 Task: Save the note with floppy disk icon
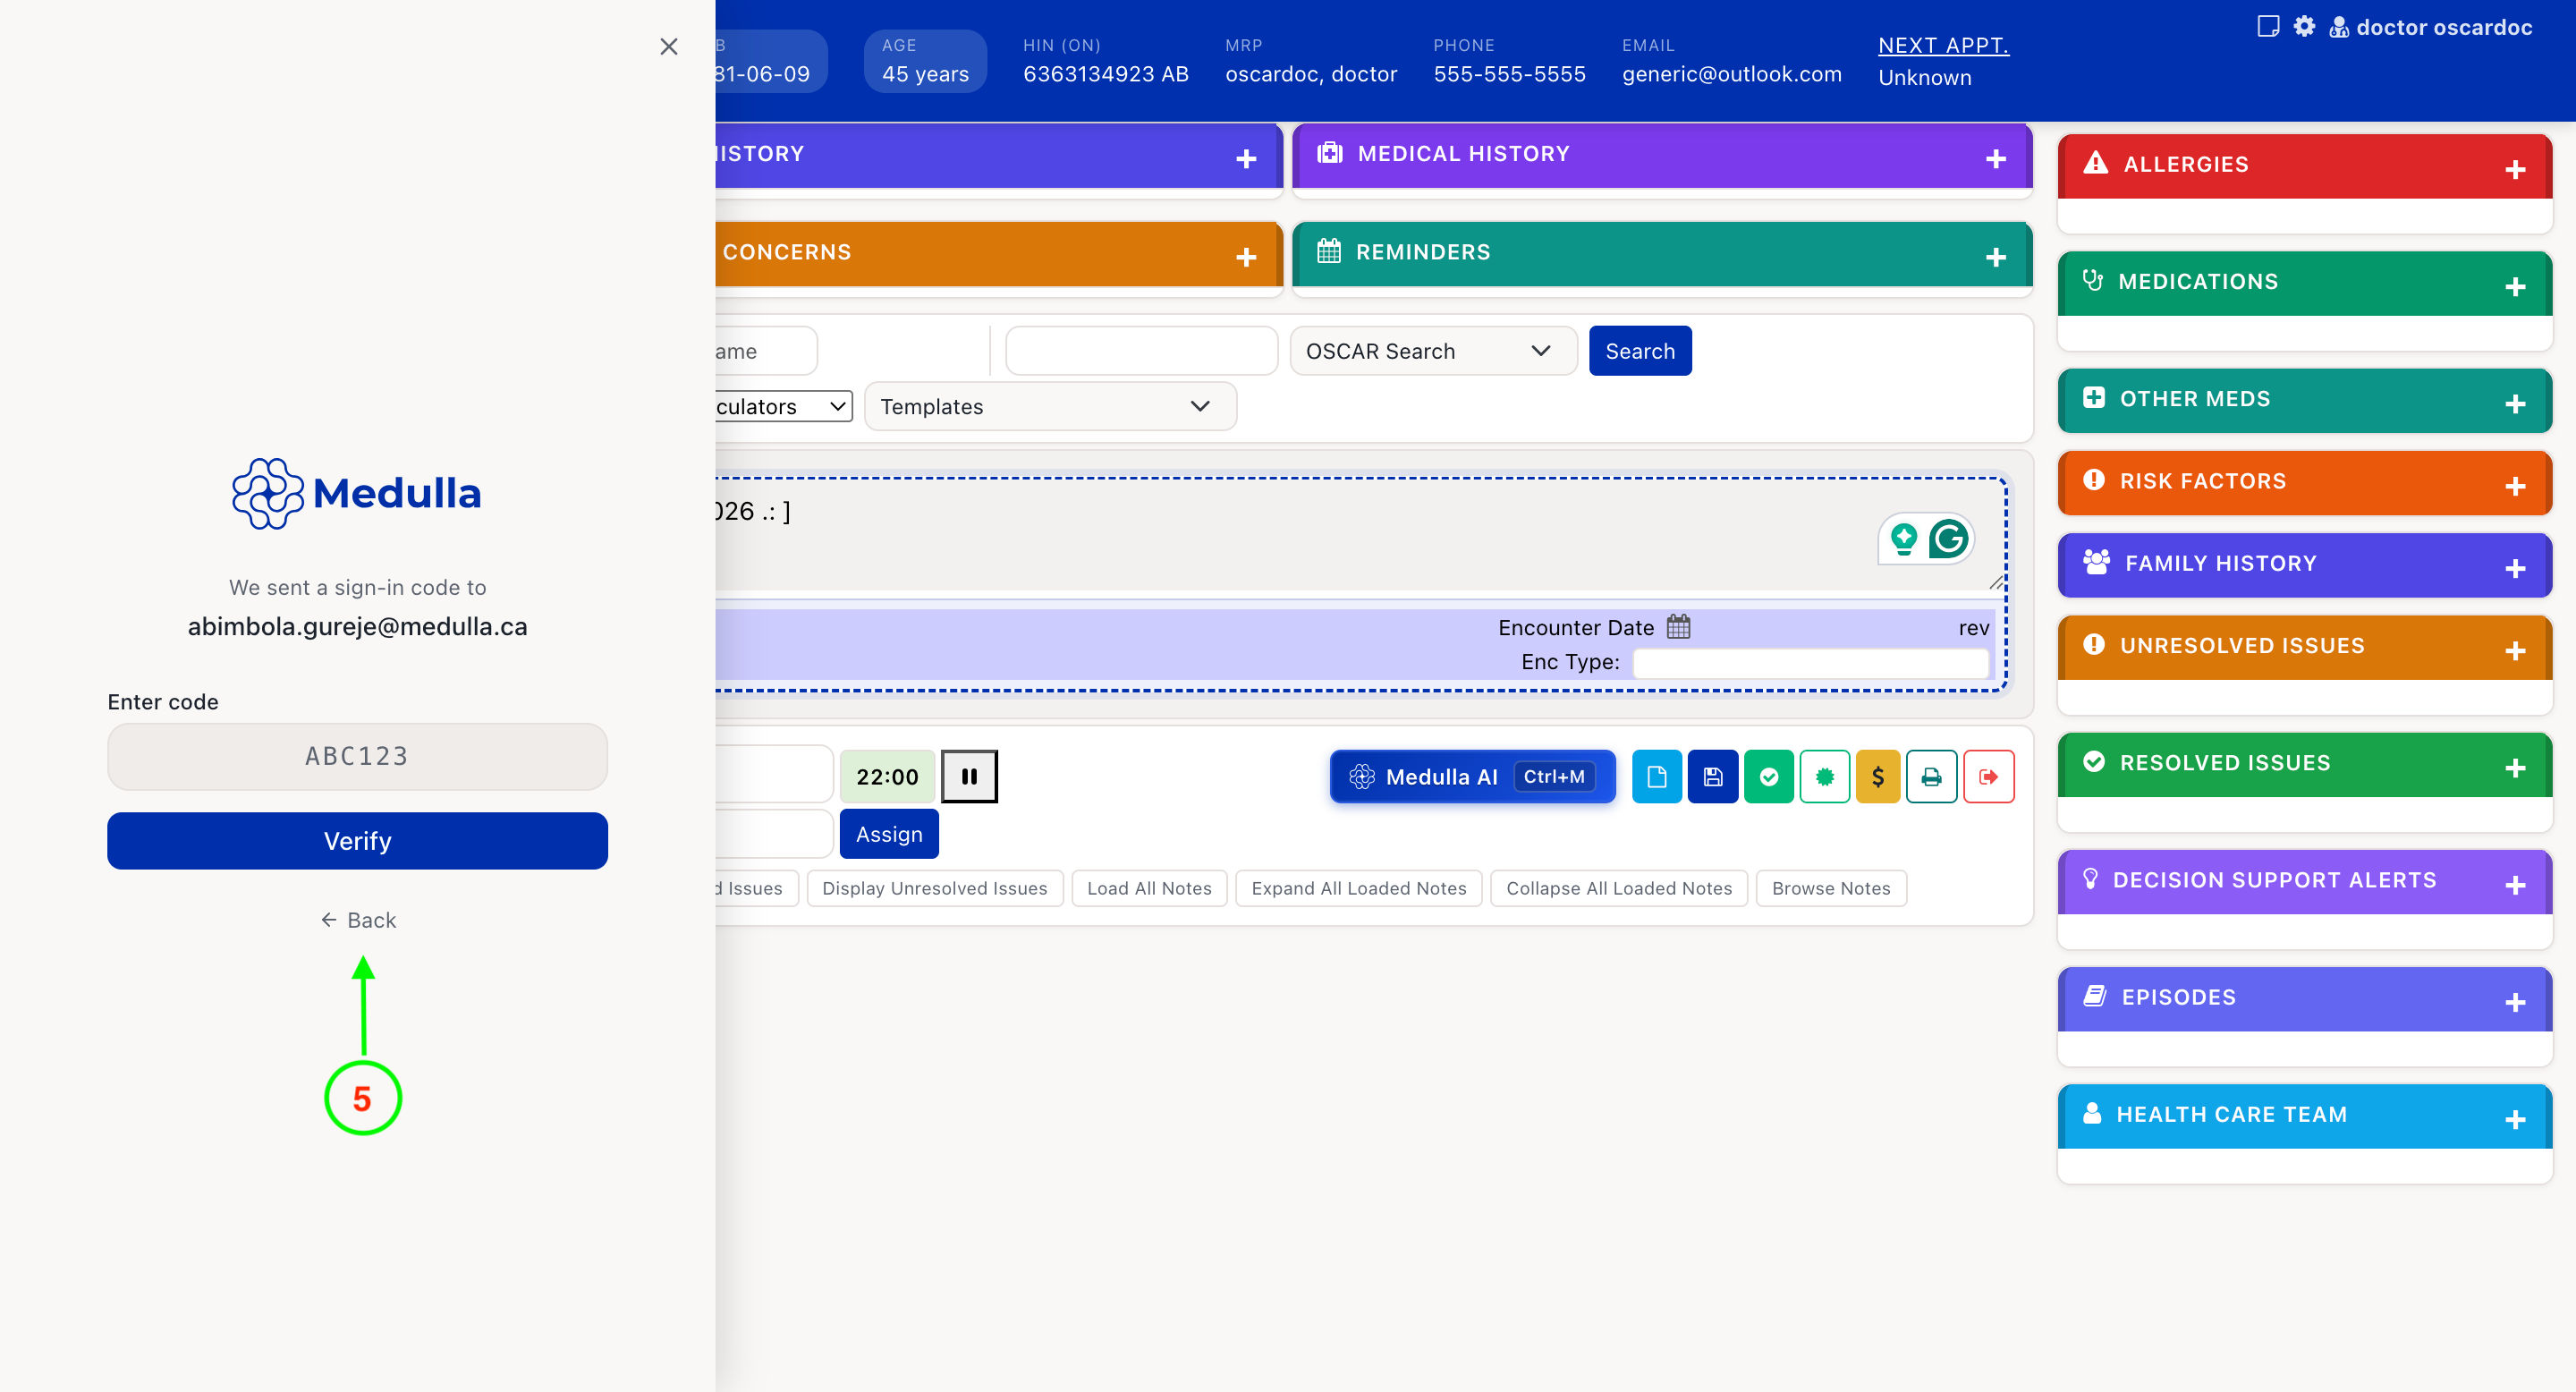coord(1712,776)
